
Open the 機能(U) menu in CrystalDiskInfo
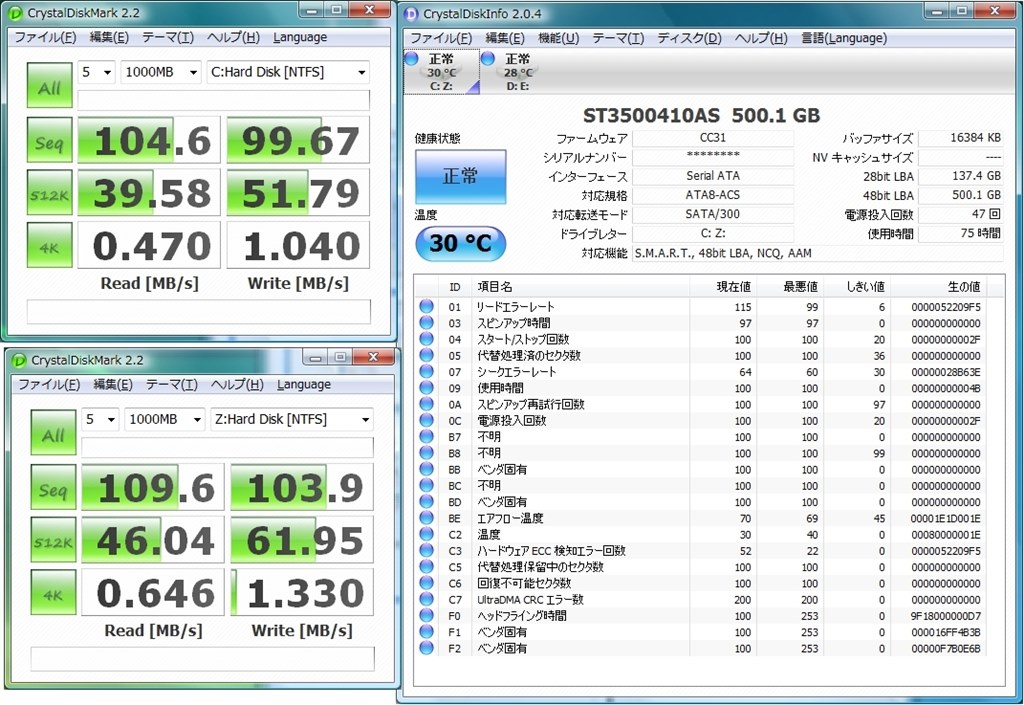pyautogui.click(x=558, y=38)
